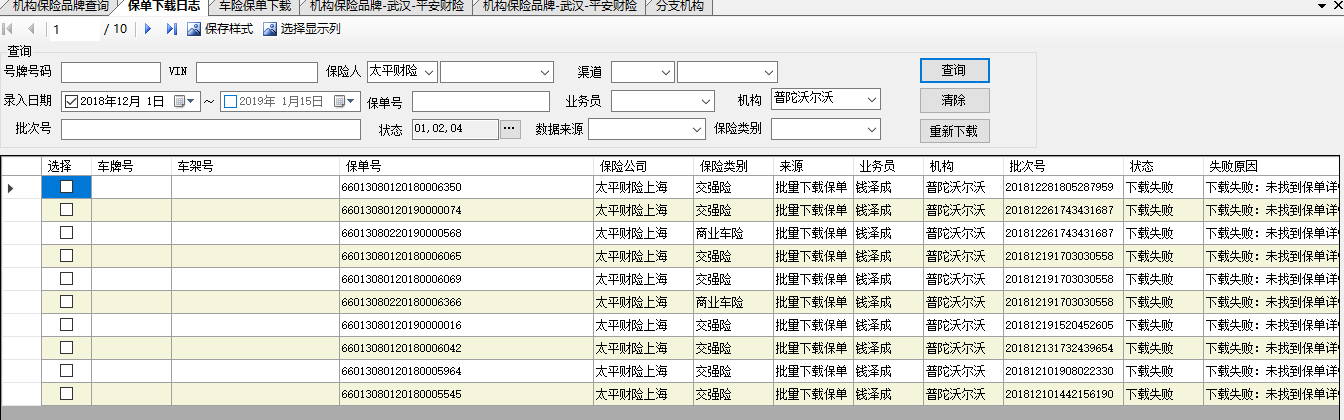Select batch number cell 201812191520452605
The height and width of the screenshot is (420, 1344).
pyautogui.click(x=1063, y=325)
